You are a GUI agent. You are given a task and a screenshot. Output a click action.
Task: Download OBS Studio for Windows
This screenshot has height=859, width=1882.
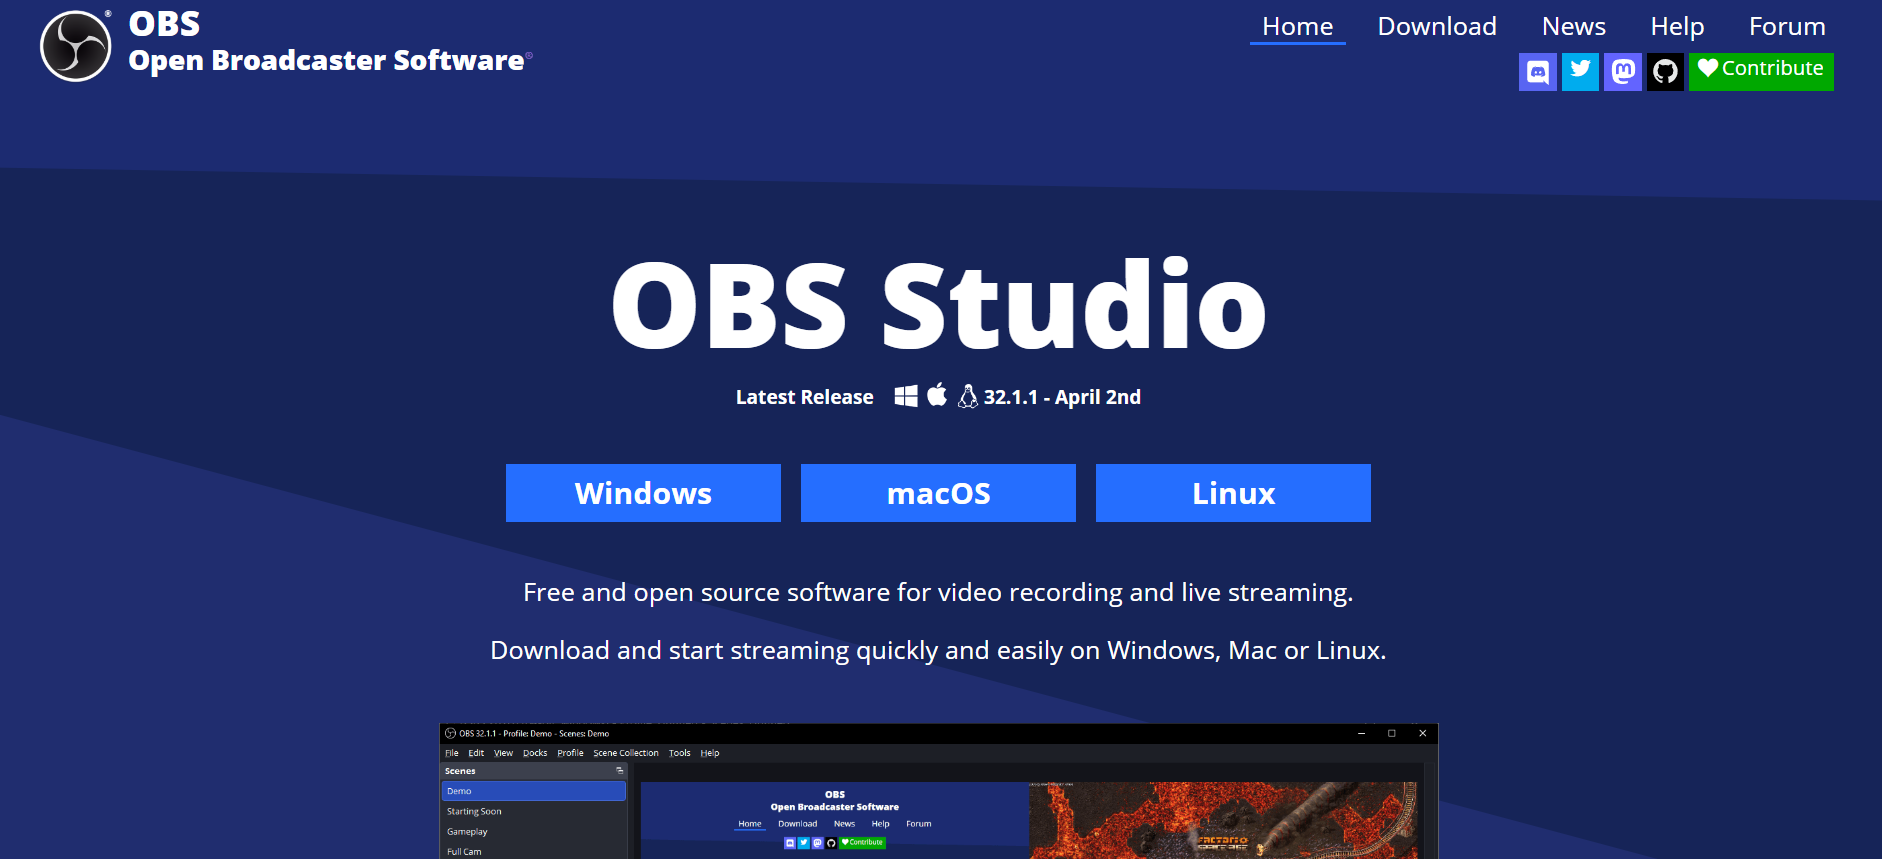coord(643,493)
